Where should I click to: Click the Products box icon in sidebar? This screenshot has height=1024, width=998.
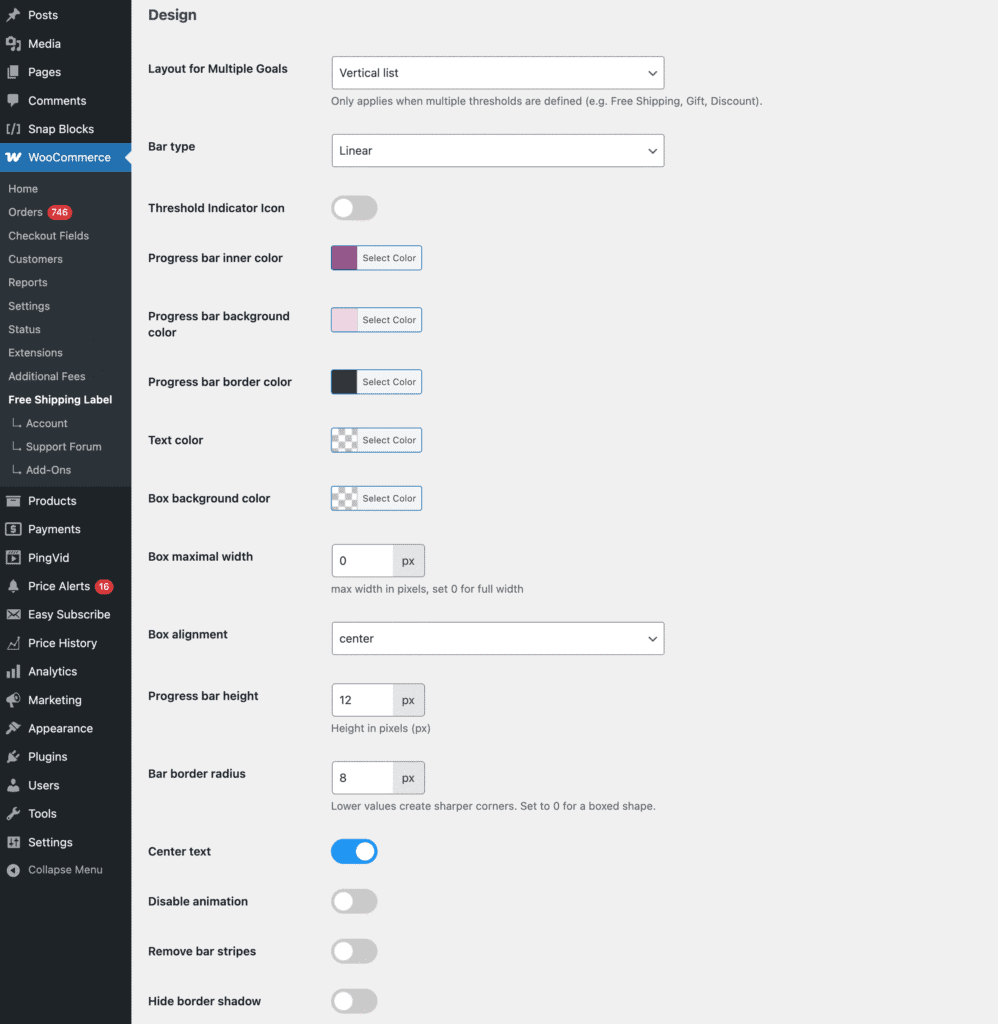pyautogui.click(x=13, y=501)
